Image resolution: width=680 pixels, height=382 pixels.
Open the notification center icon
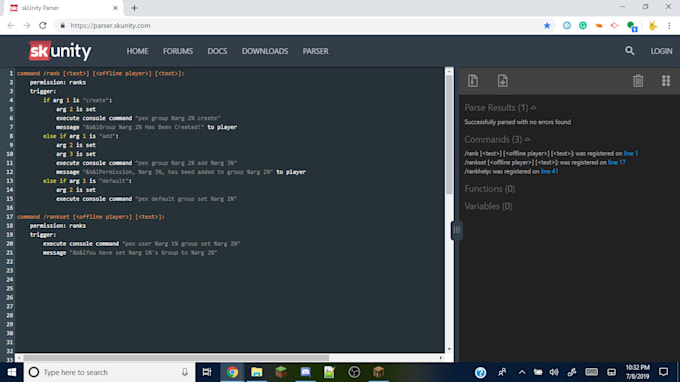(x=663, y=372)
